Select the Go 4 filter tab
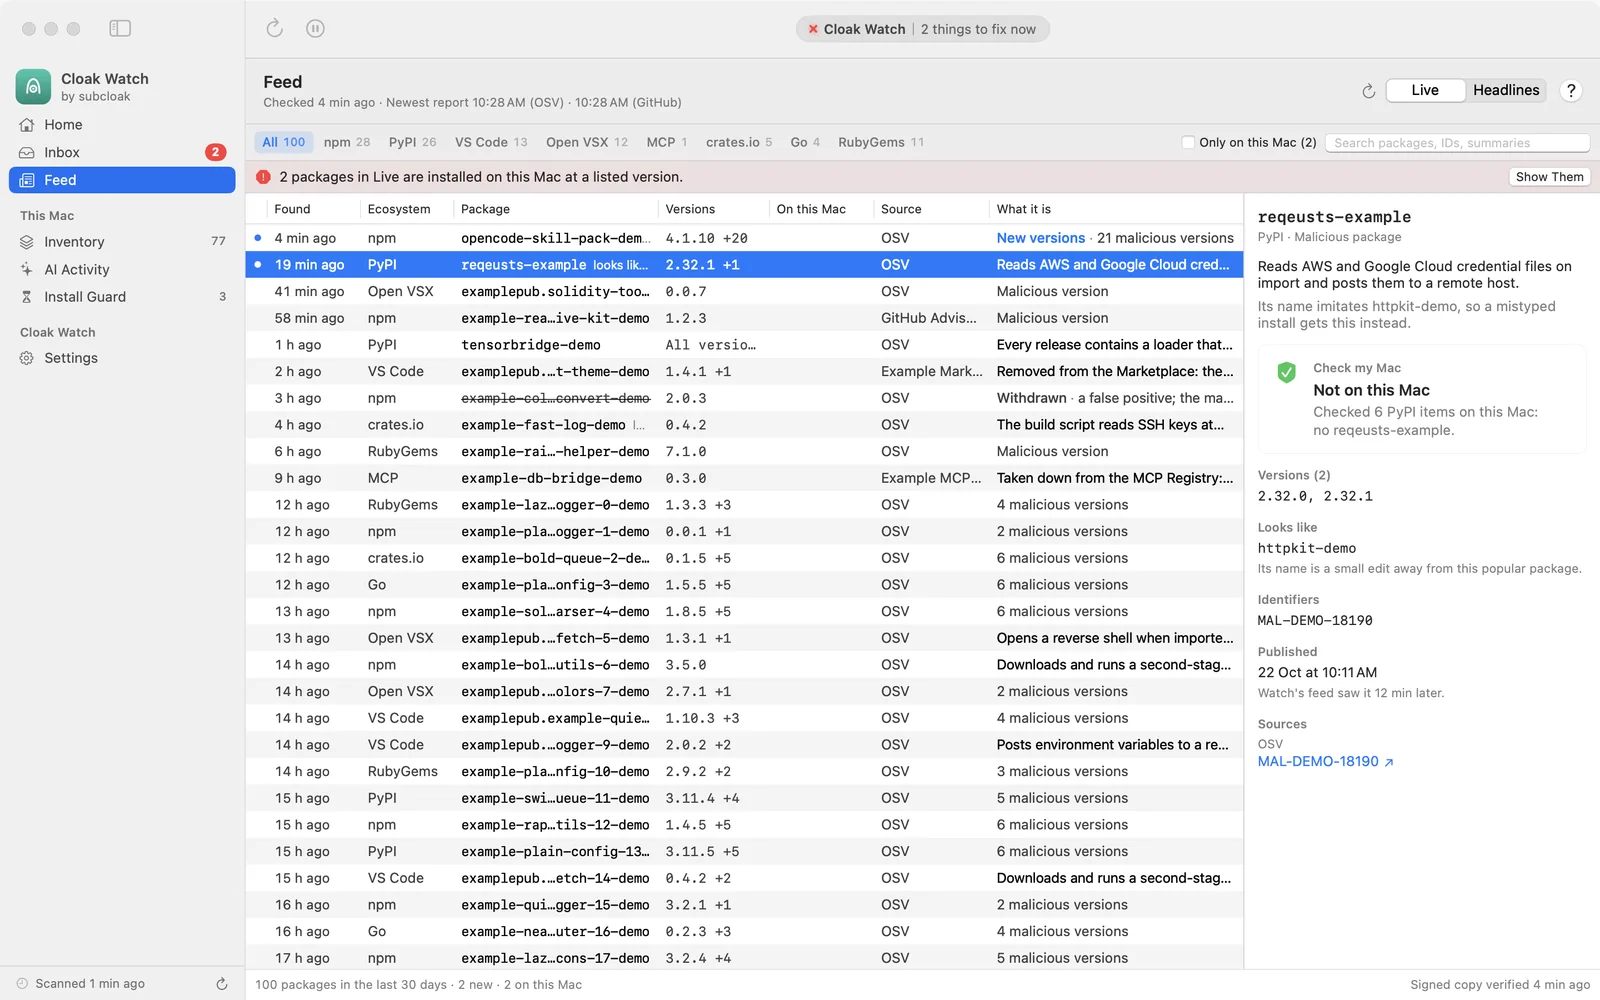 click(805, 143)
